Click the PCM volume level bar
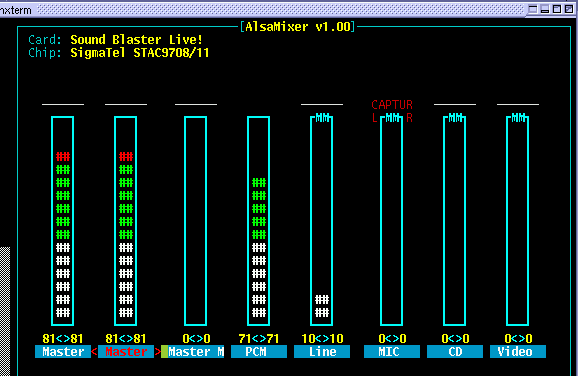578x376 pixels. click(x=259, y=221)
